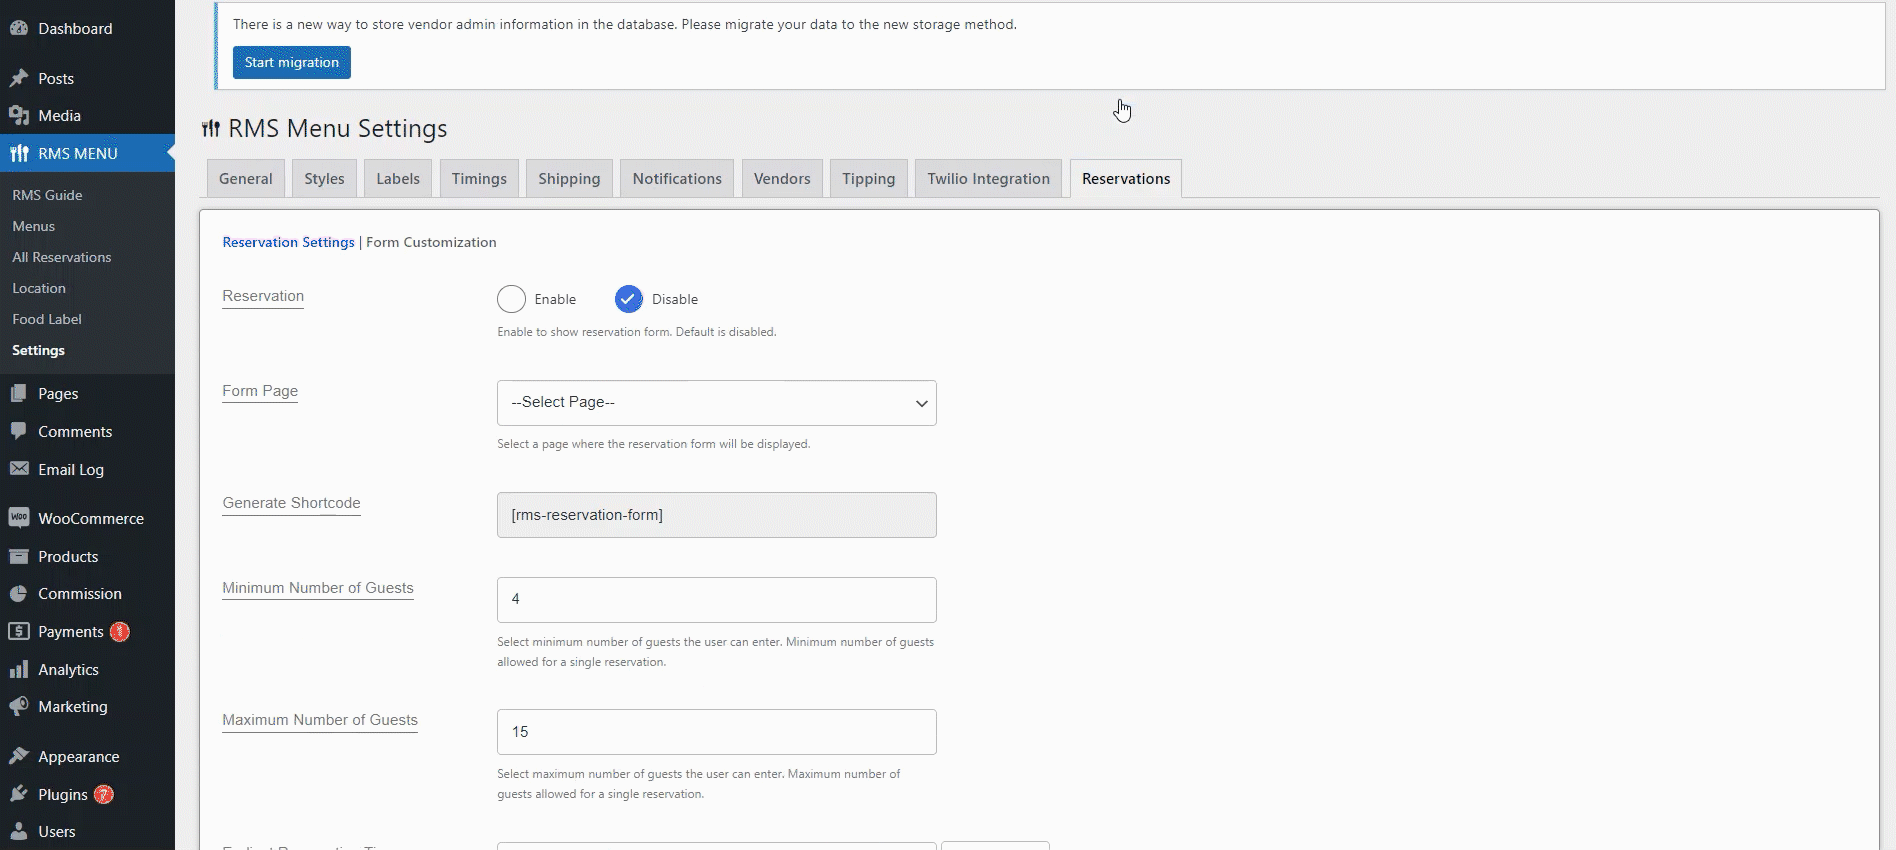Click the RMS MENU cutlery icon

(19, 153)
